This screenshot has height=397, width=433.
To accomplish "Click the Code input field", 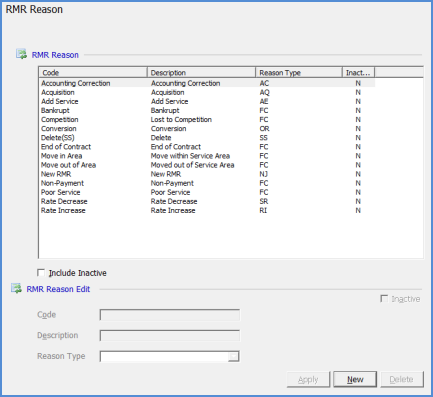I will 170,315.
